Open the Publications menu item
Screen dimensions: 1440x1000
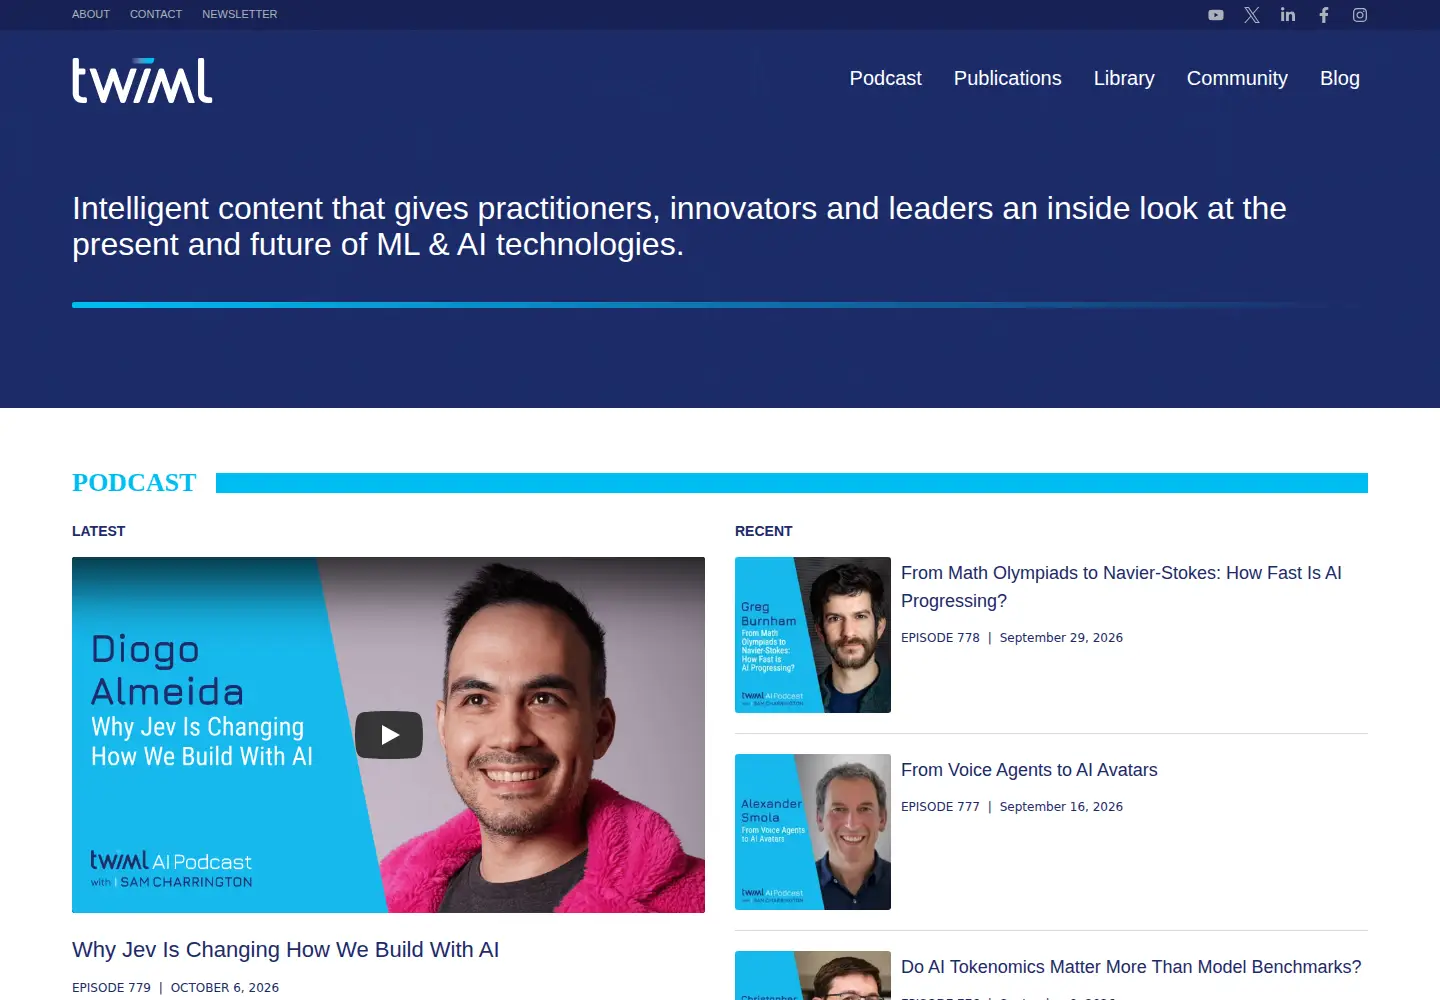click(x=1008, y=78)
